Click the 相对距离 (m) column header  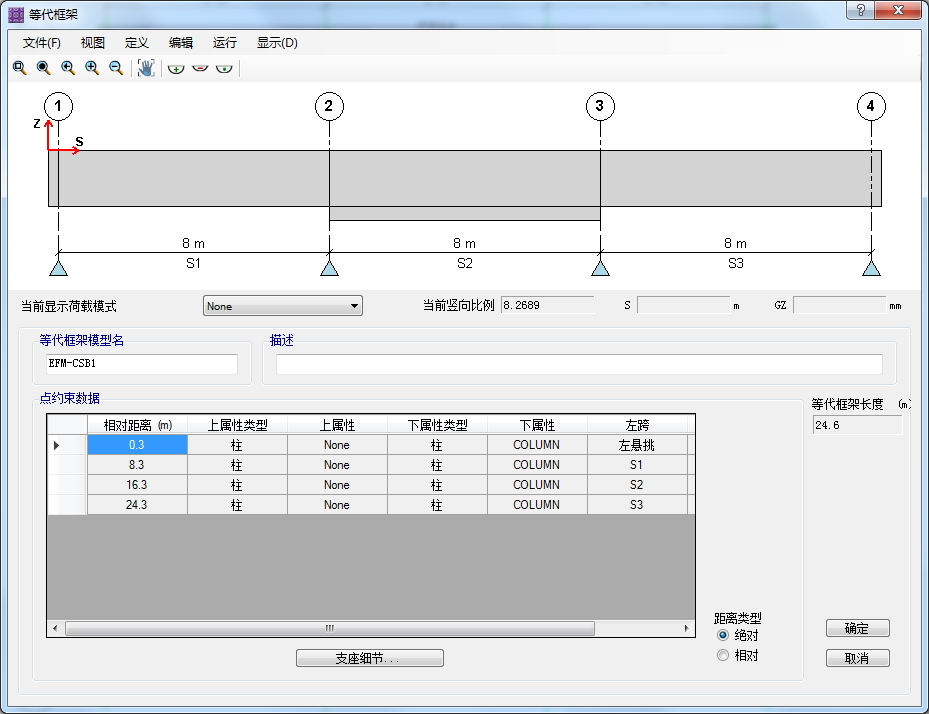point(137,425)
